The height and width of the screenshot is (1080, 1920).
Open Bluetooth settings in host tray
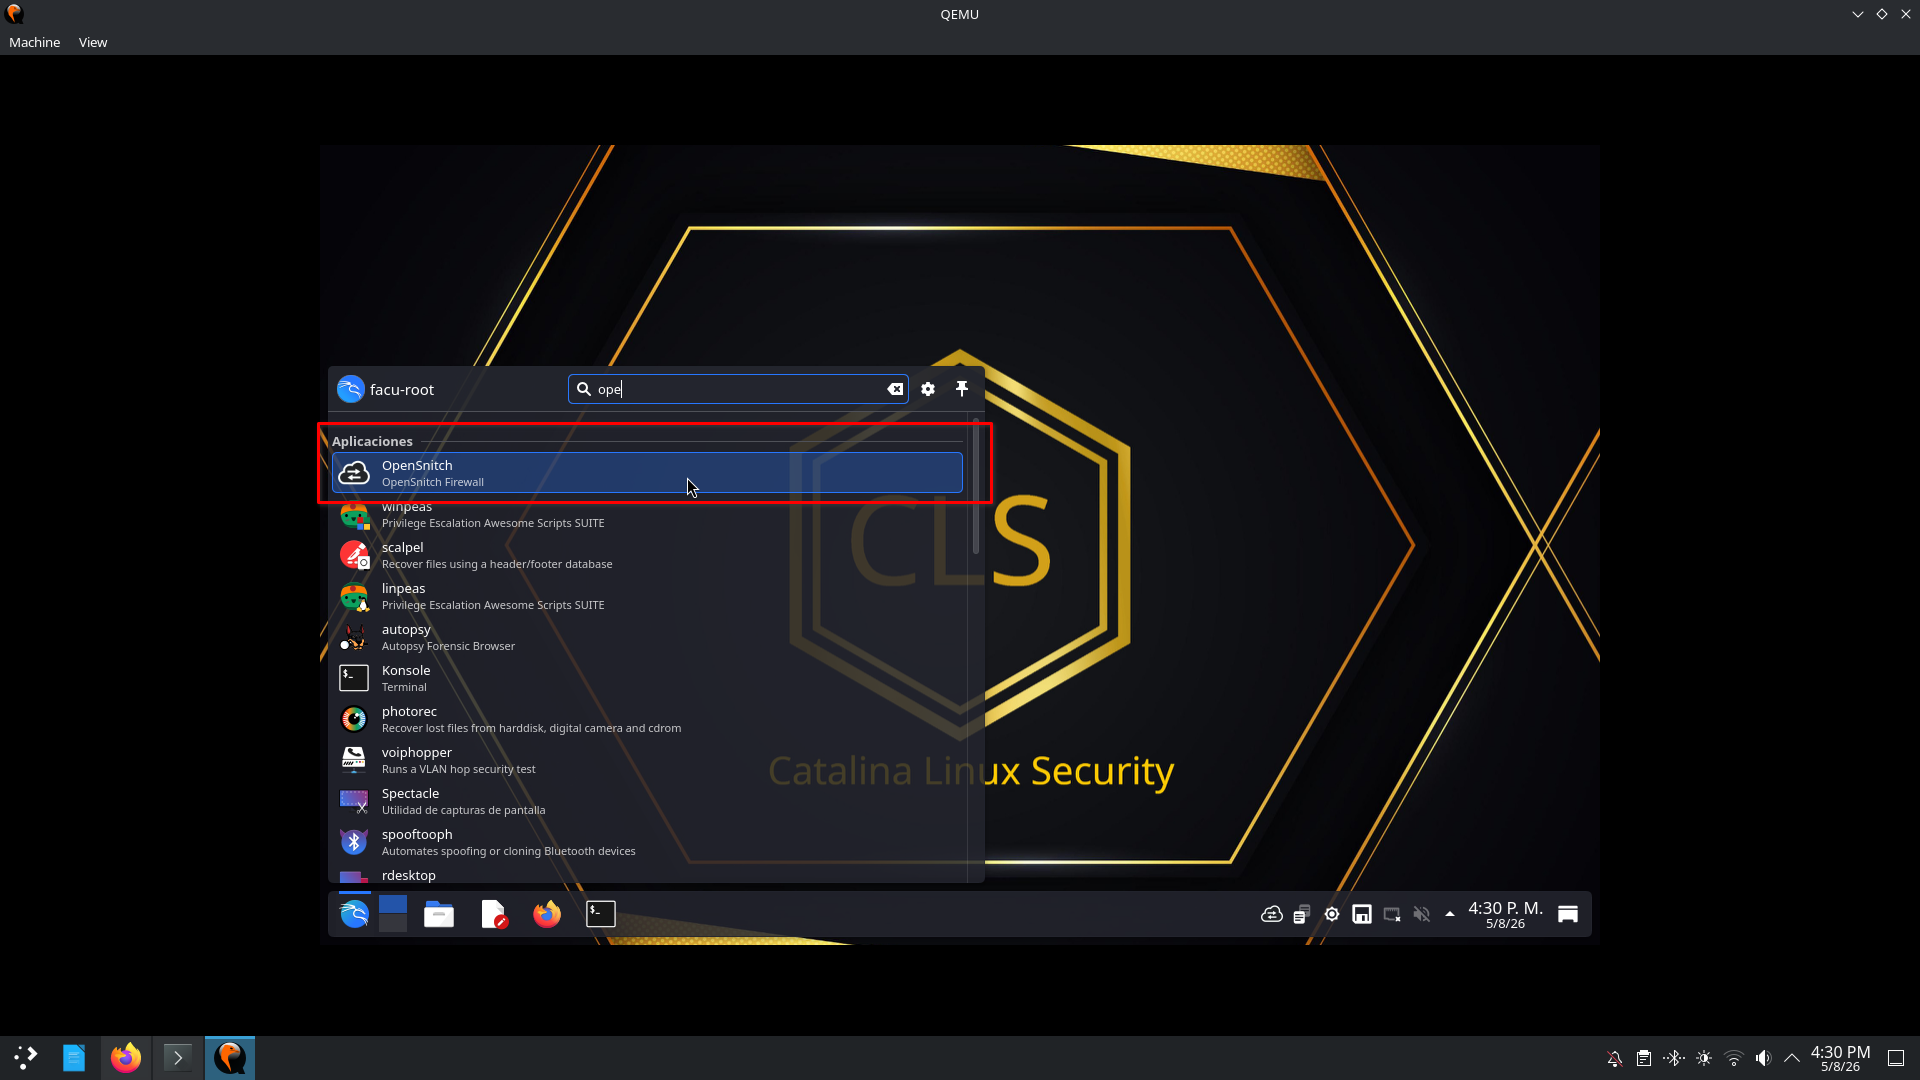click(1674, 1058)
